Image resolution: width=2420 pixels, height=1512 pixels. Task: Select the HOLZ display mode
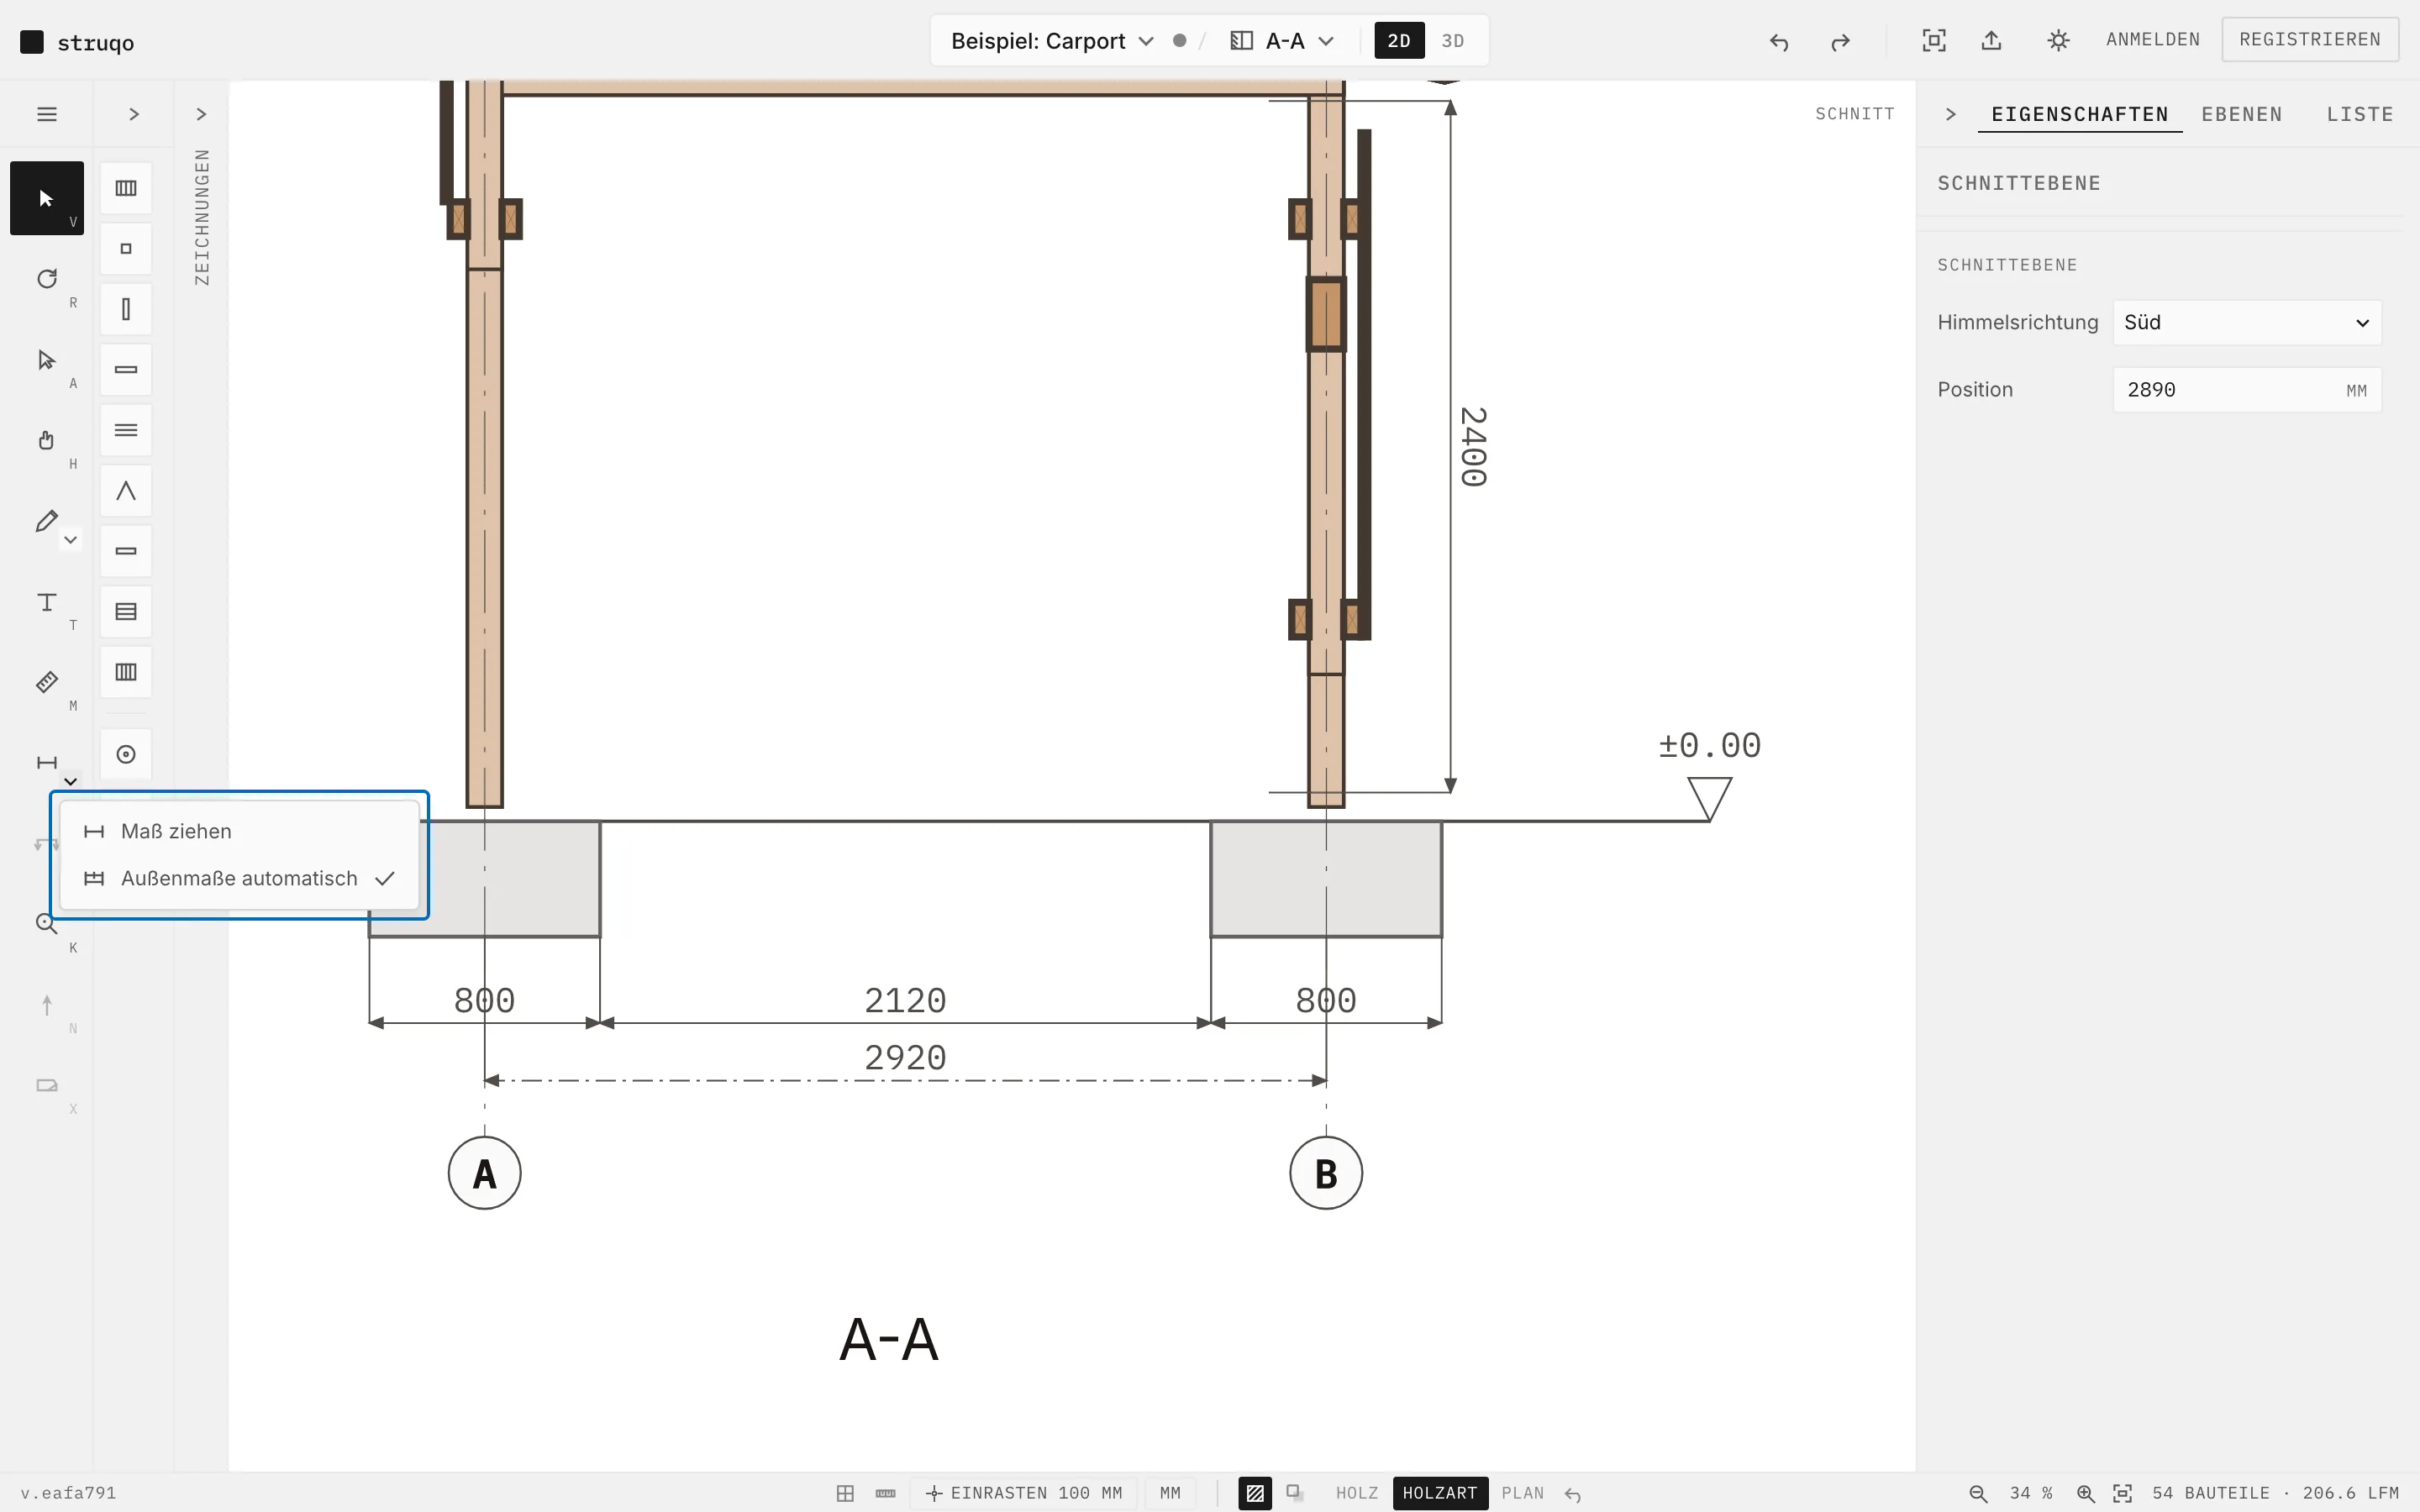tap(1356, 1493)
